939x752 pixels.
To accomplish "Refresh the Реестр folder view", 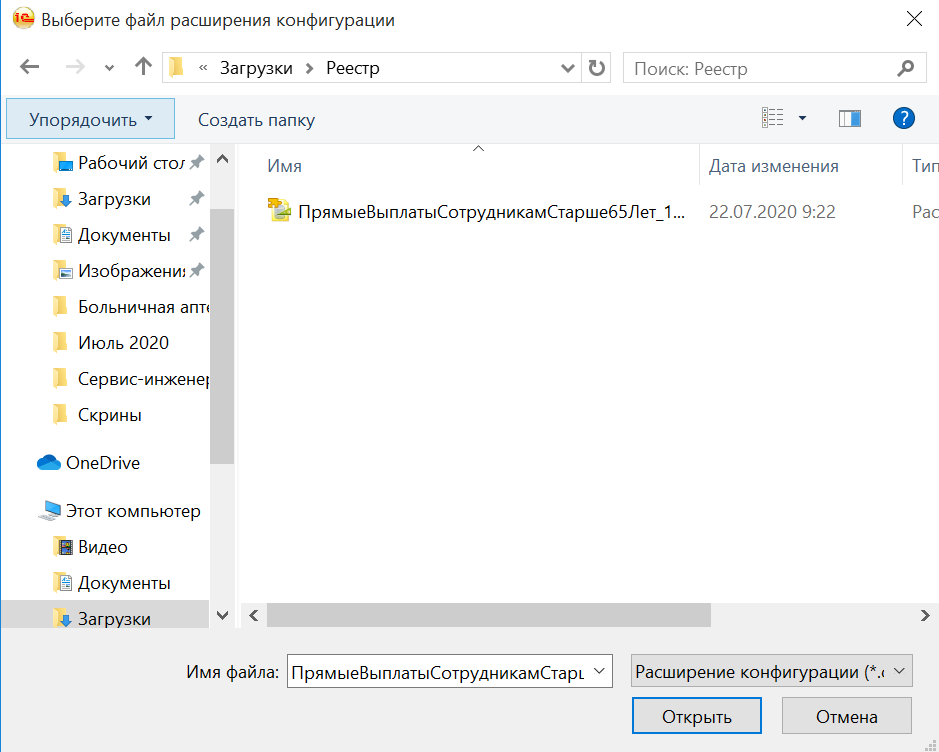I will pos(597,68).
